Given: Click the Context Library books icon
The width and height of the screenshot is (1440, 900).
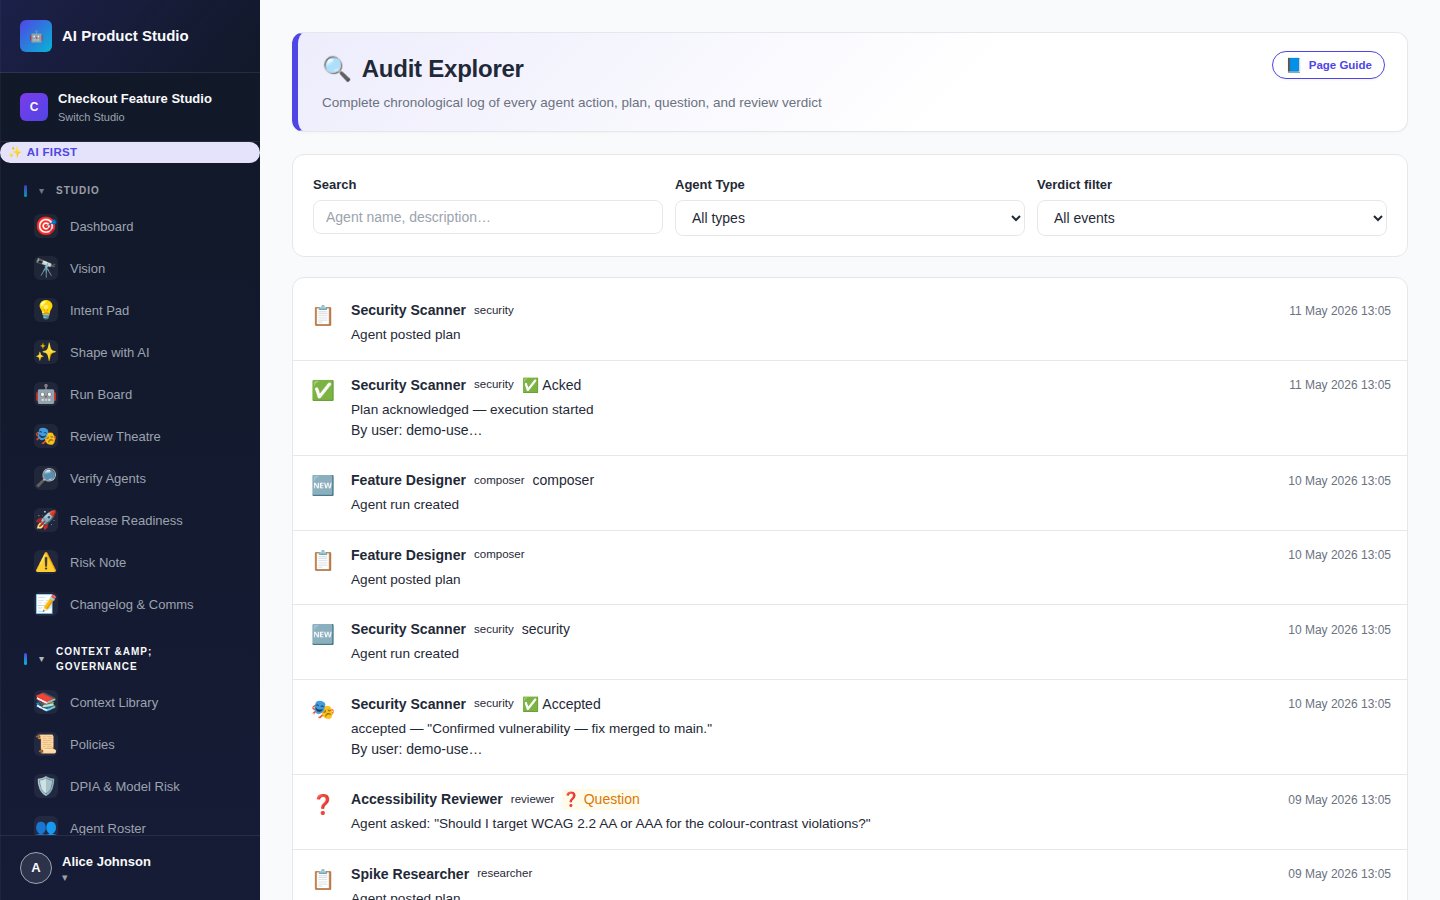Looking at the screenshot, I should point(46,702).
